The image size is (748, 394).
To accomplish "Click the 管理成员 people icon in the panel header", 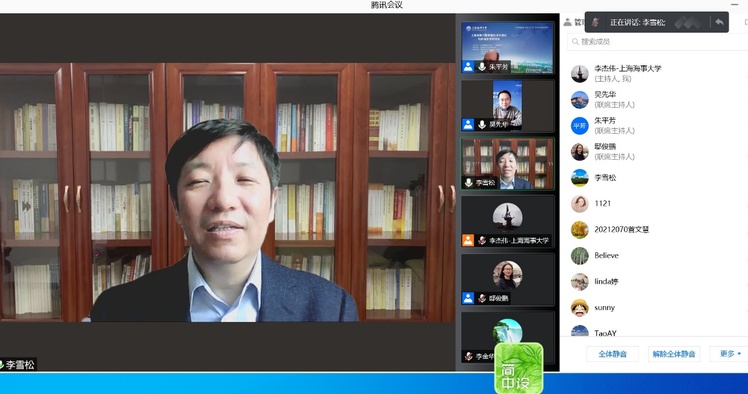I will (x=567, y=22).
